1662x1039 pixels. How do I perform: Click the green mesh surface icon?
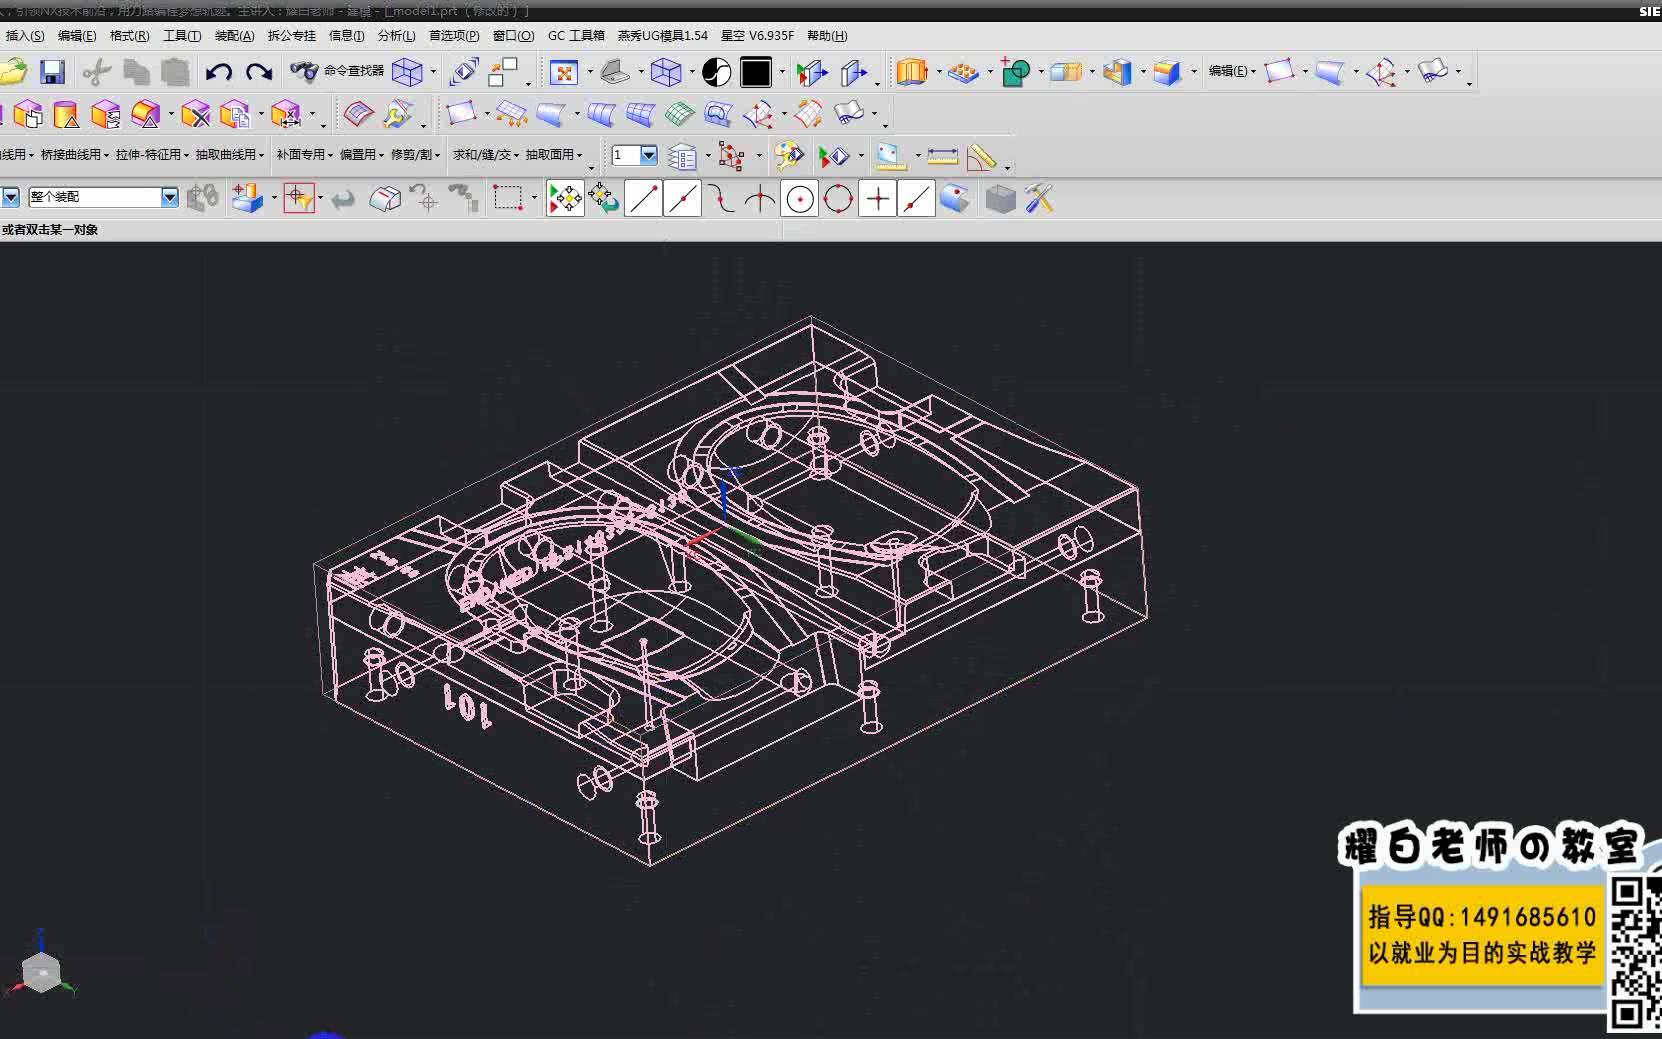coord(679,115)
